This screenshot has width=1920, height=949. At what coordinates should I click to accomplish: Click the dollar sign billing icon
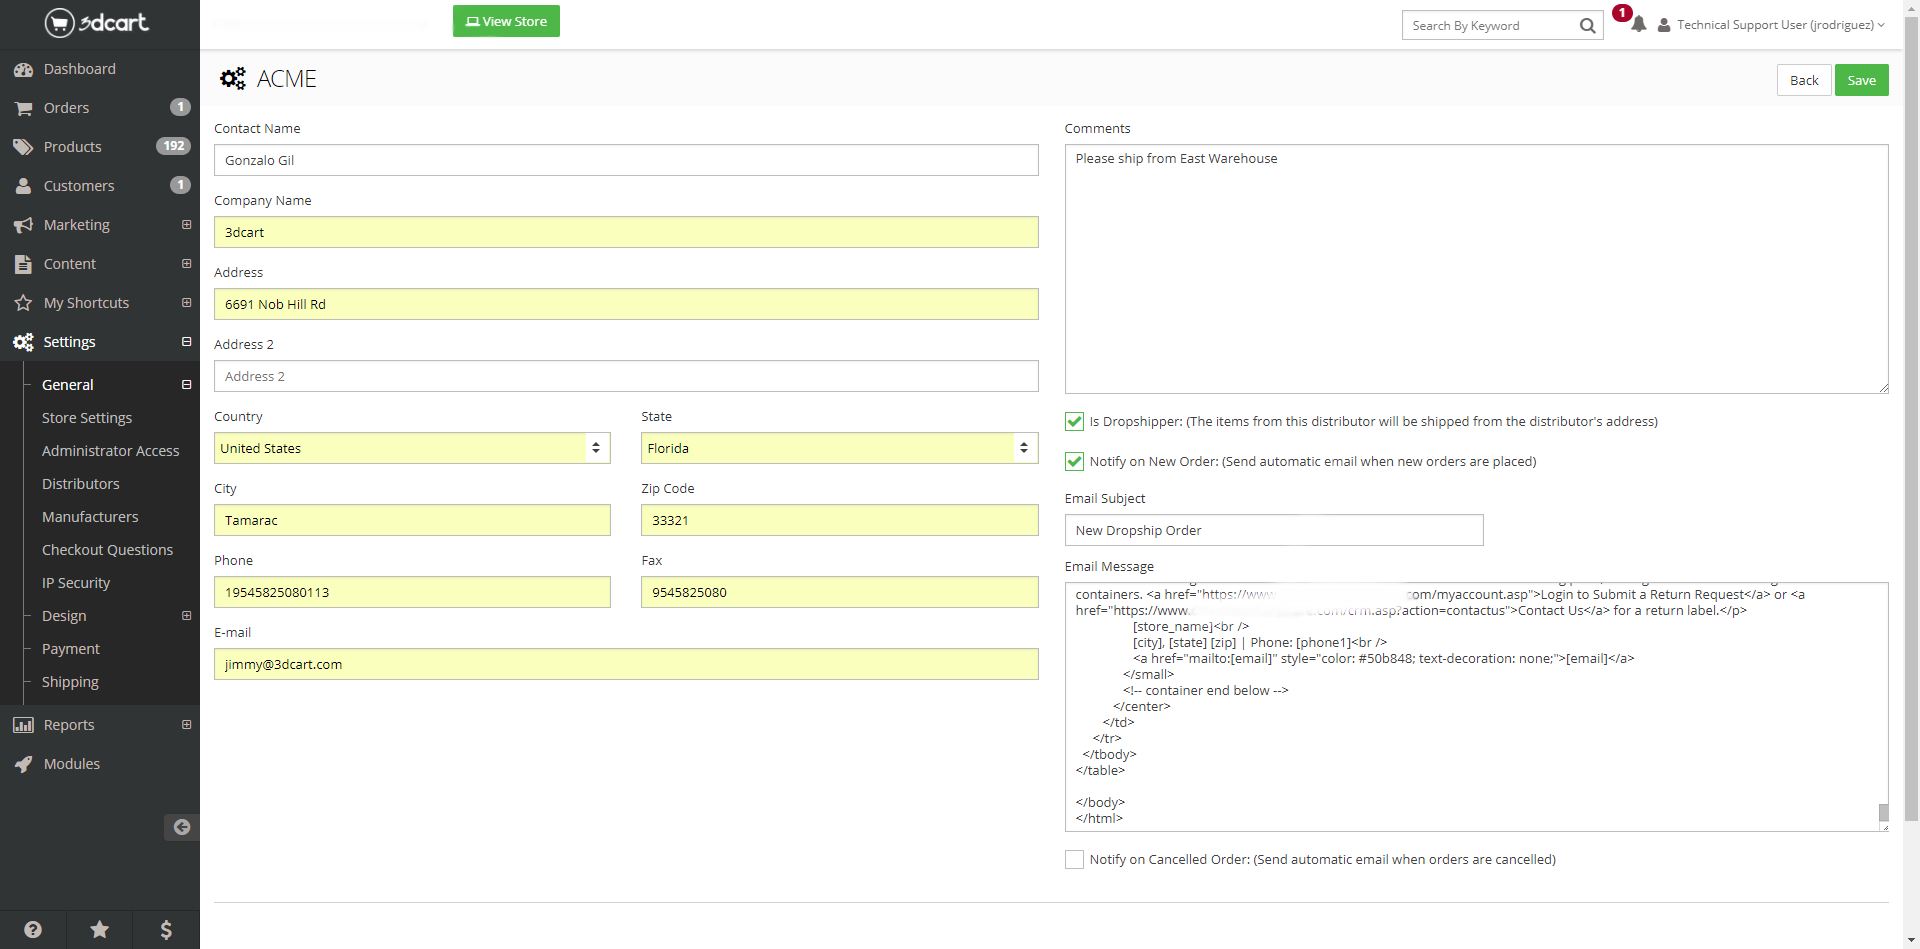point(166,930)
